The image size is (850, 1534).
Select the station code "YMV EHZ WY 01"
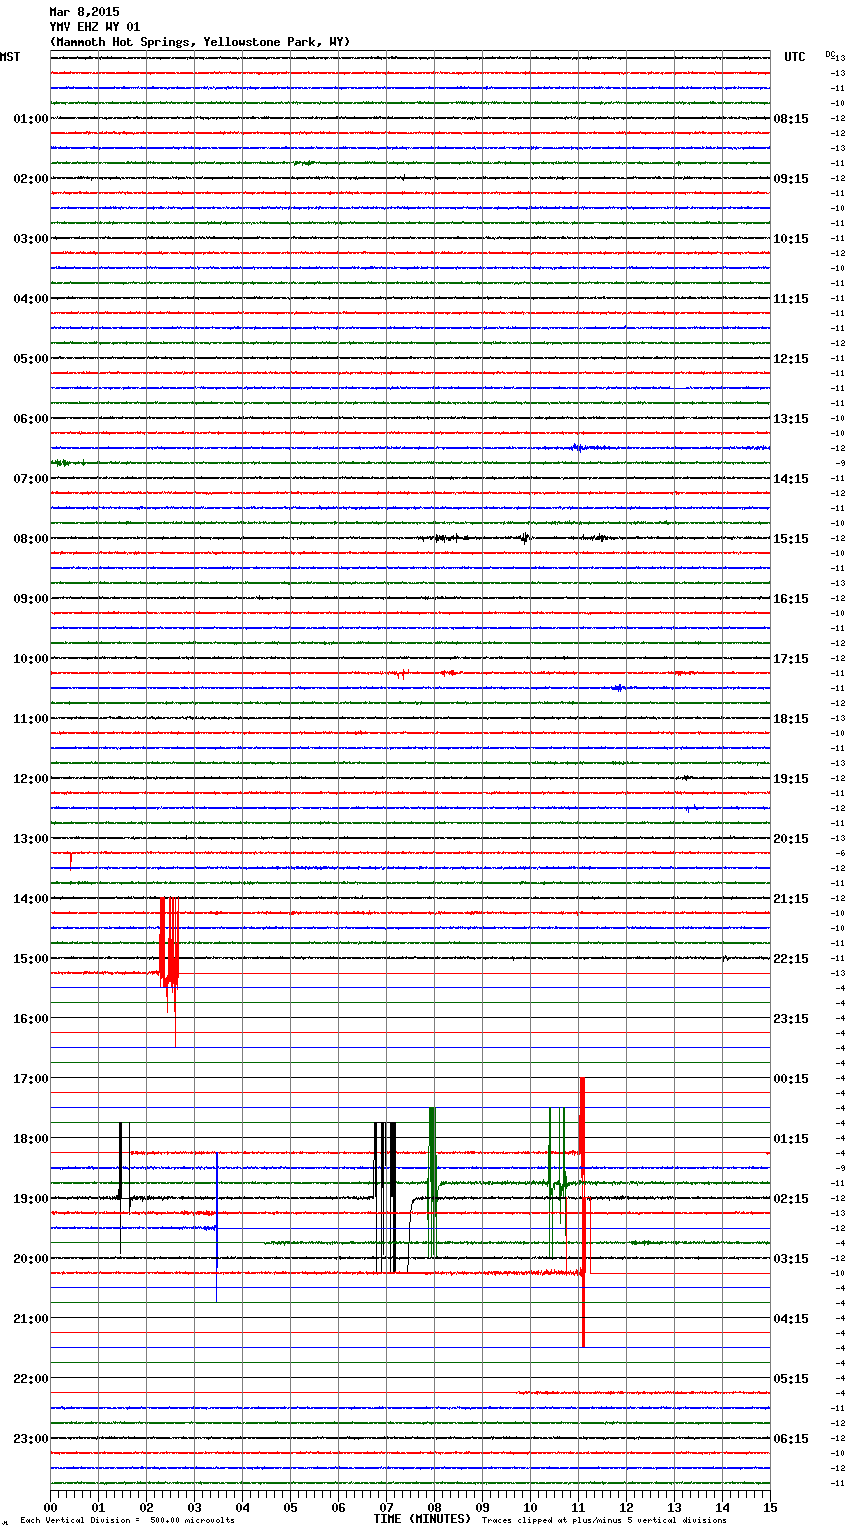95,27
